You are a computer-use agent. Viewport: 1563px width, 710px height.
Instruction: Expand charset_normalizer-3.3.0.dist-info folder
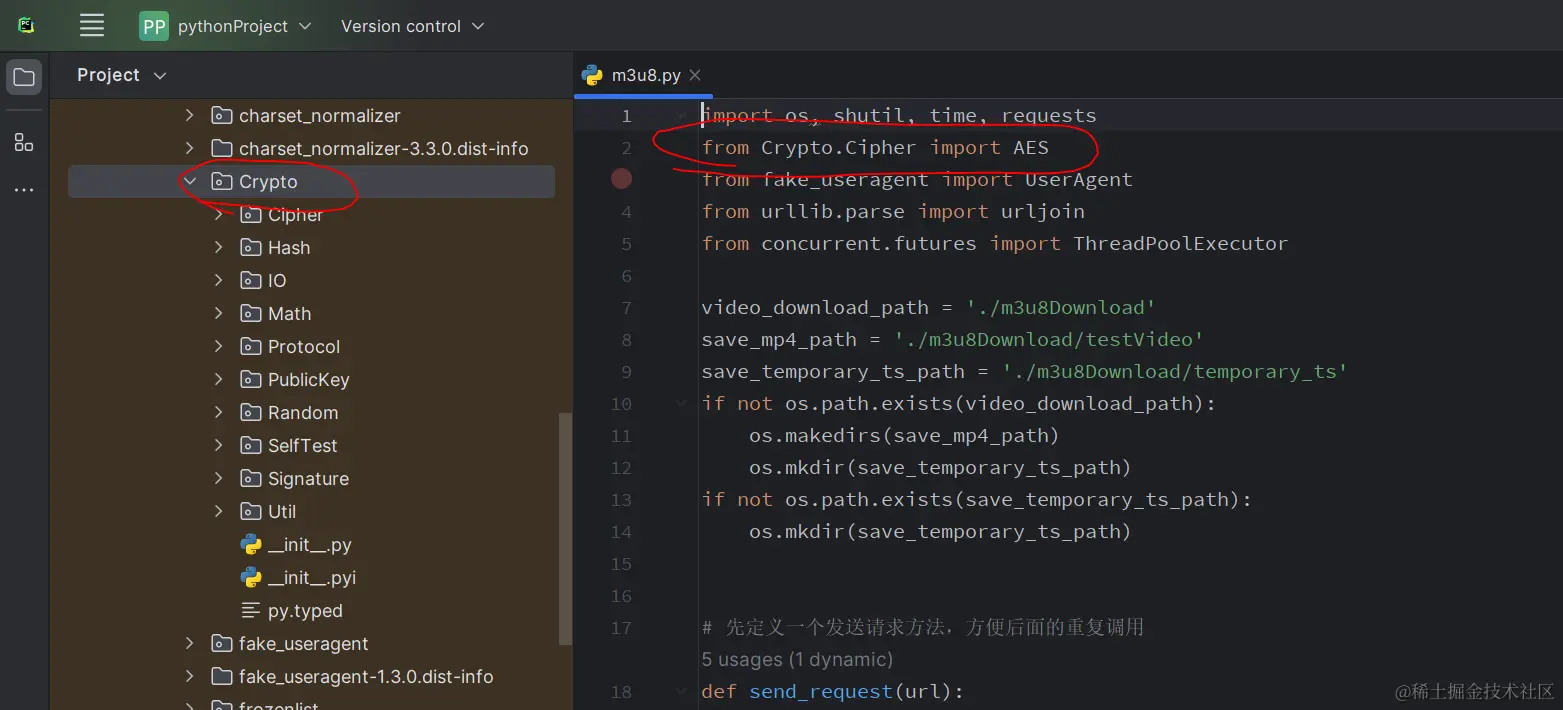pyautogui.click(x=189, y=148)
